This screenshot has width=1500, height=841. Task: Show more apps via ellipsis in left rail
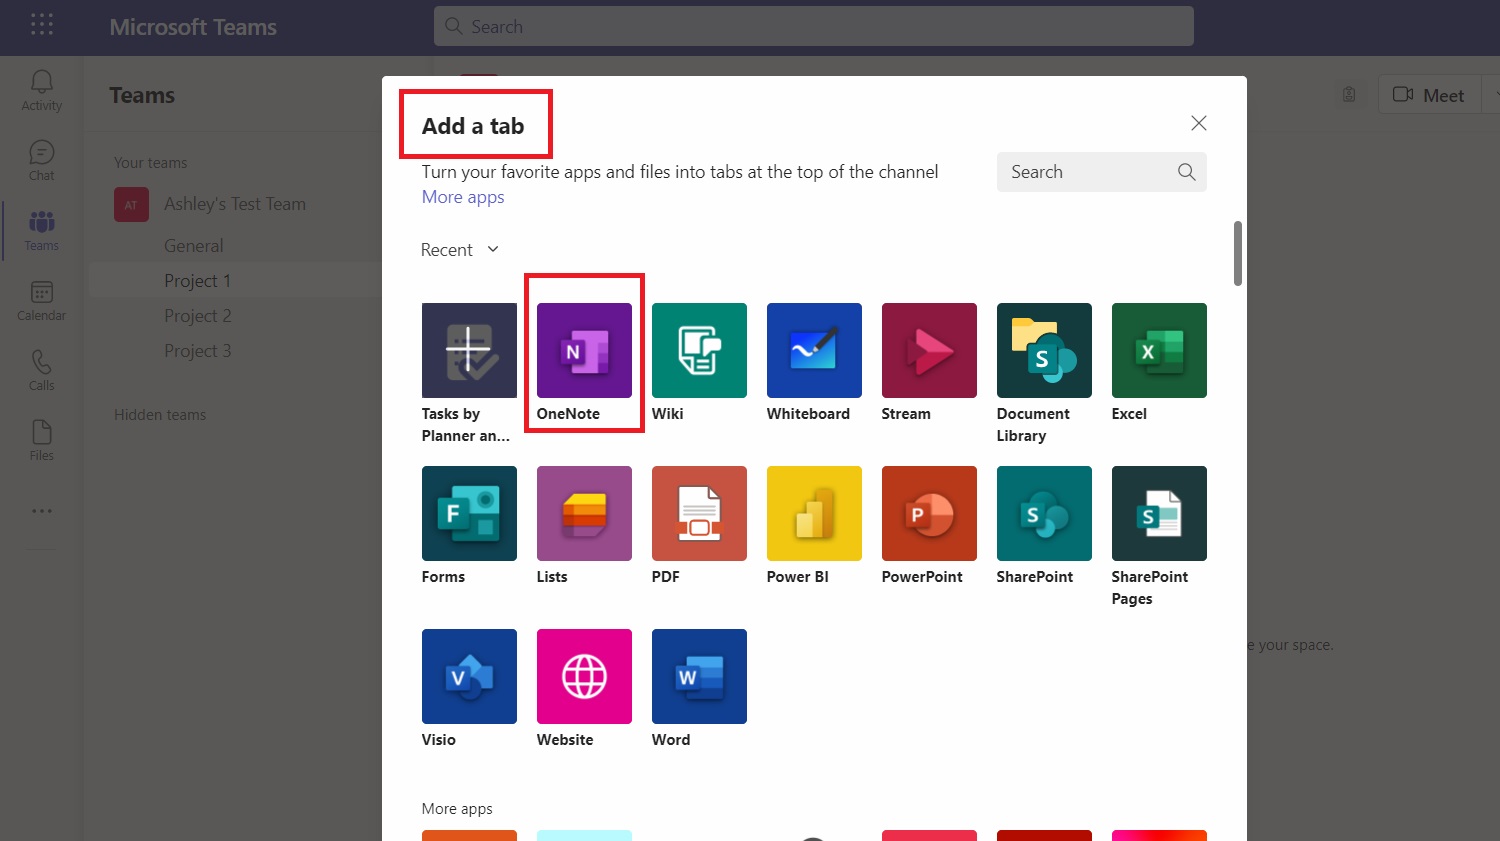coord(41,511)
